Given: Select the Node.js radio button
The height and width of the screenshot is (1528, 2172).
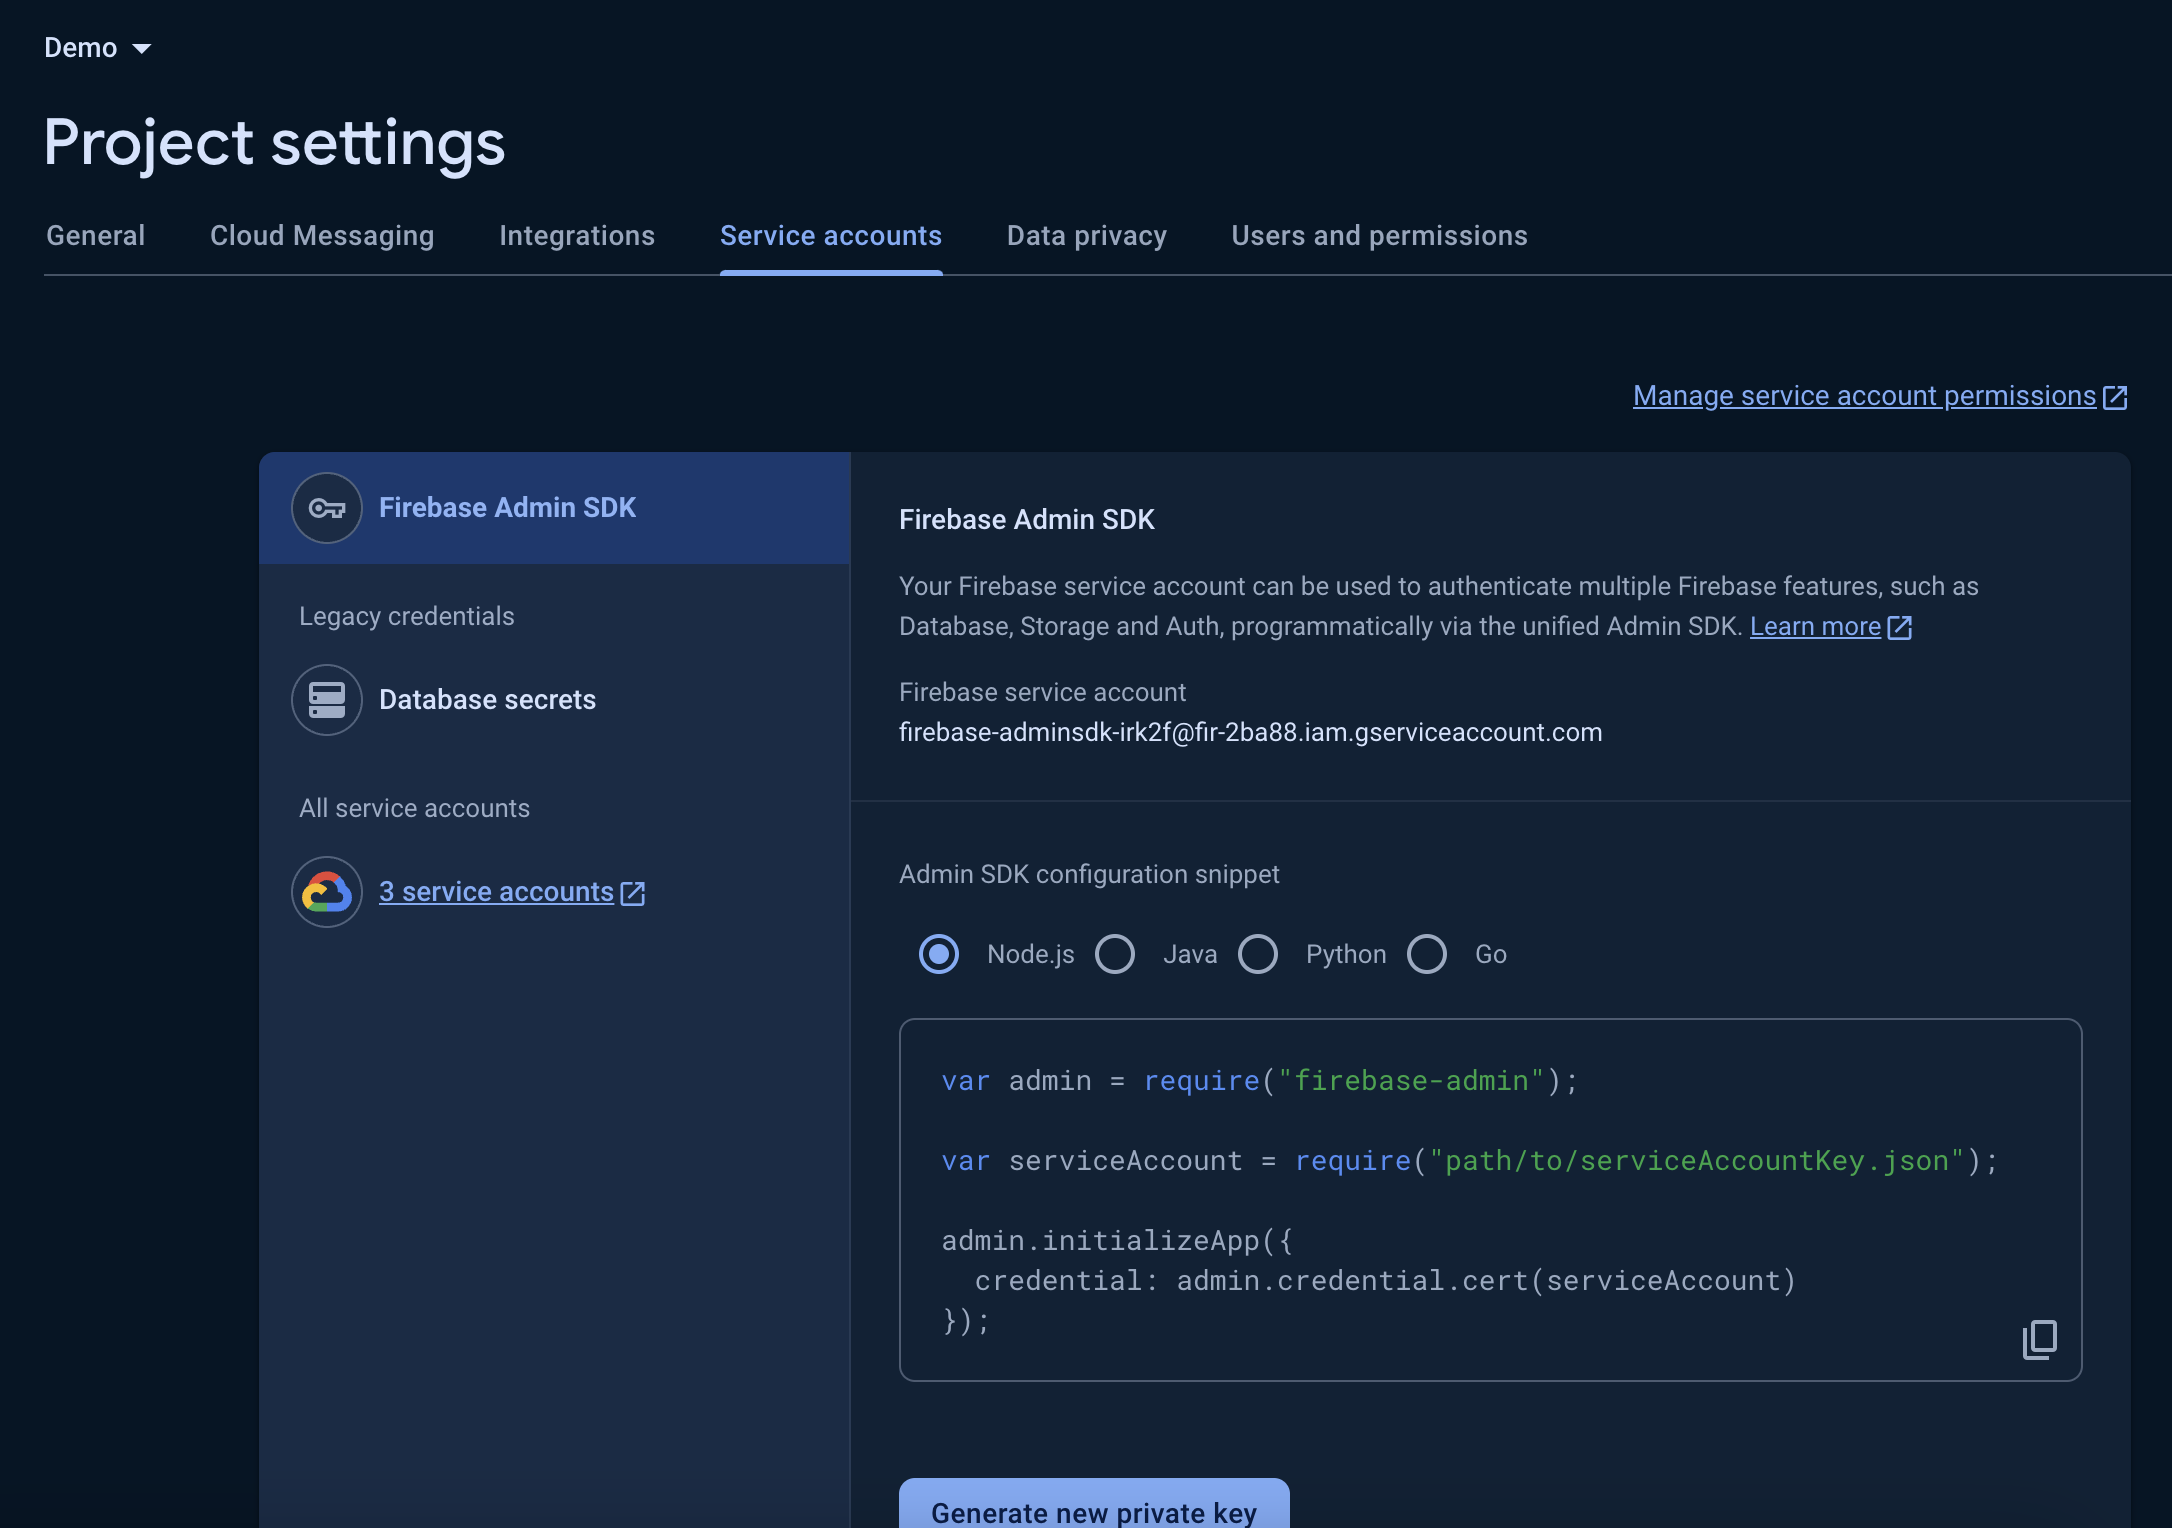Looking at the screenshot, I should (x=938, y=954).
